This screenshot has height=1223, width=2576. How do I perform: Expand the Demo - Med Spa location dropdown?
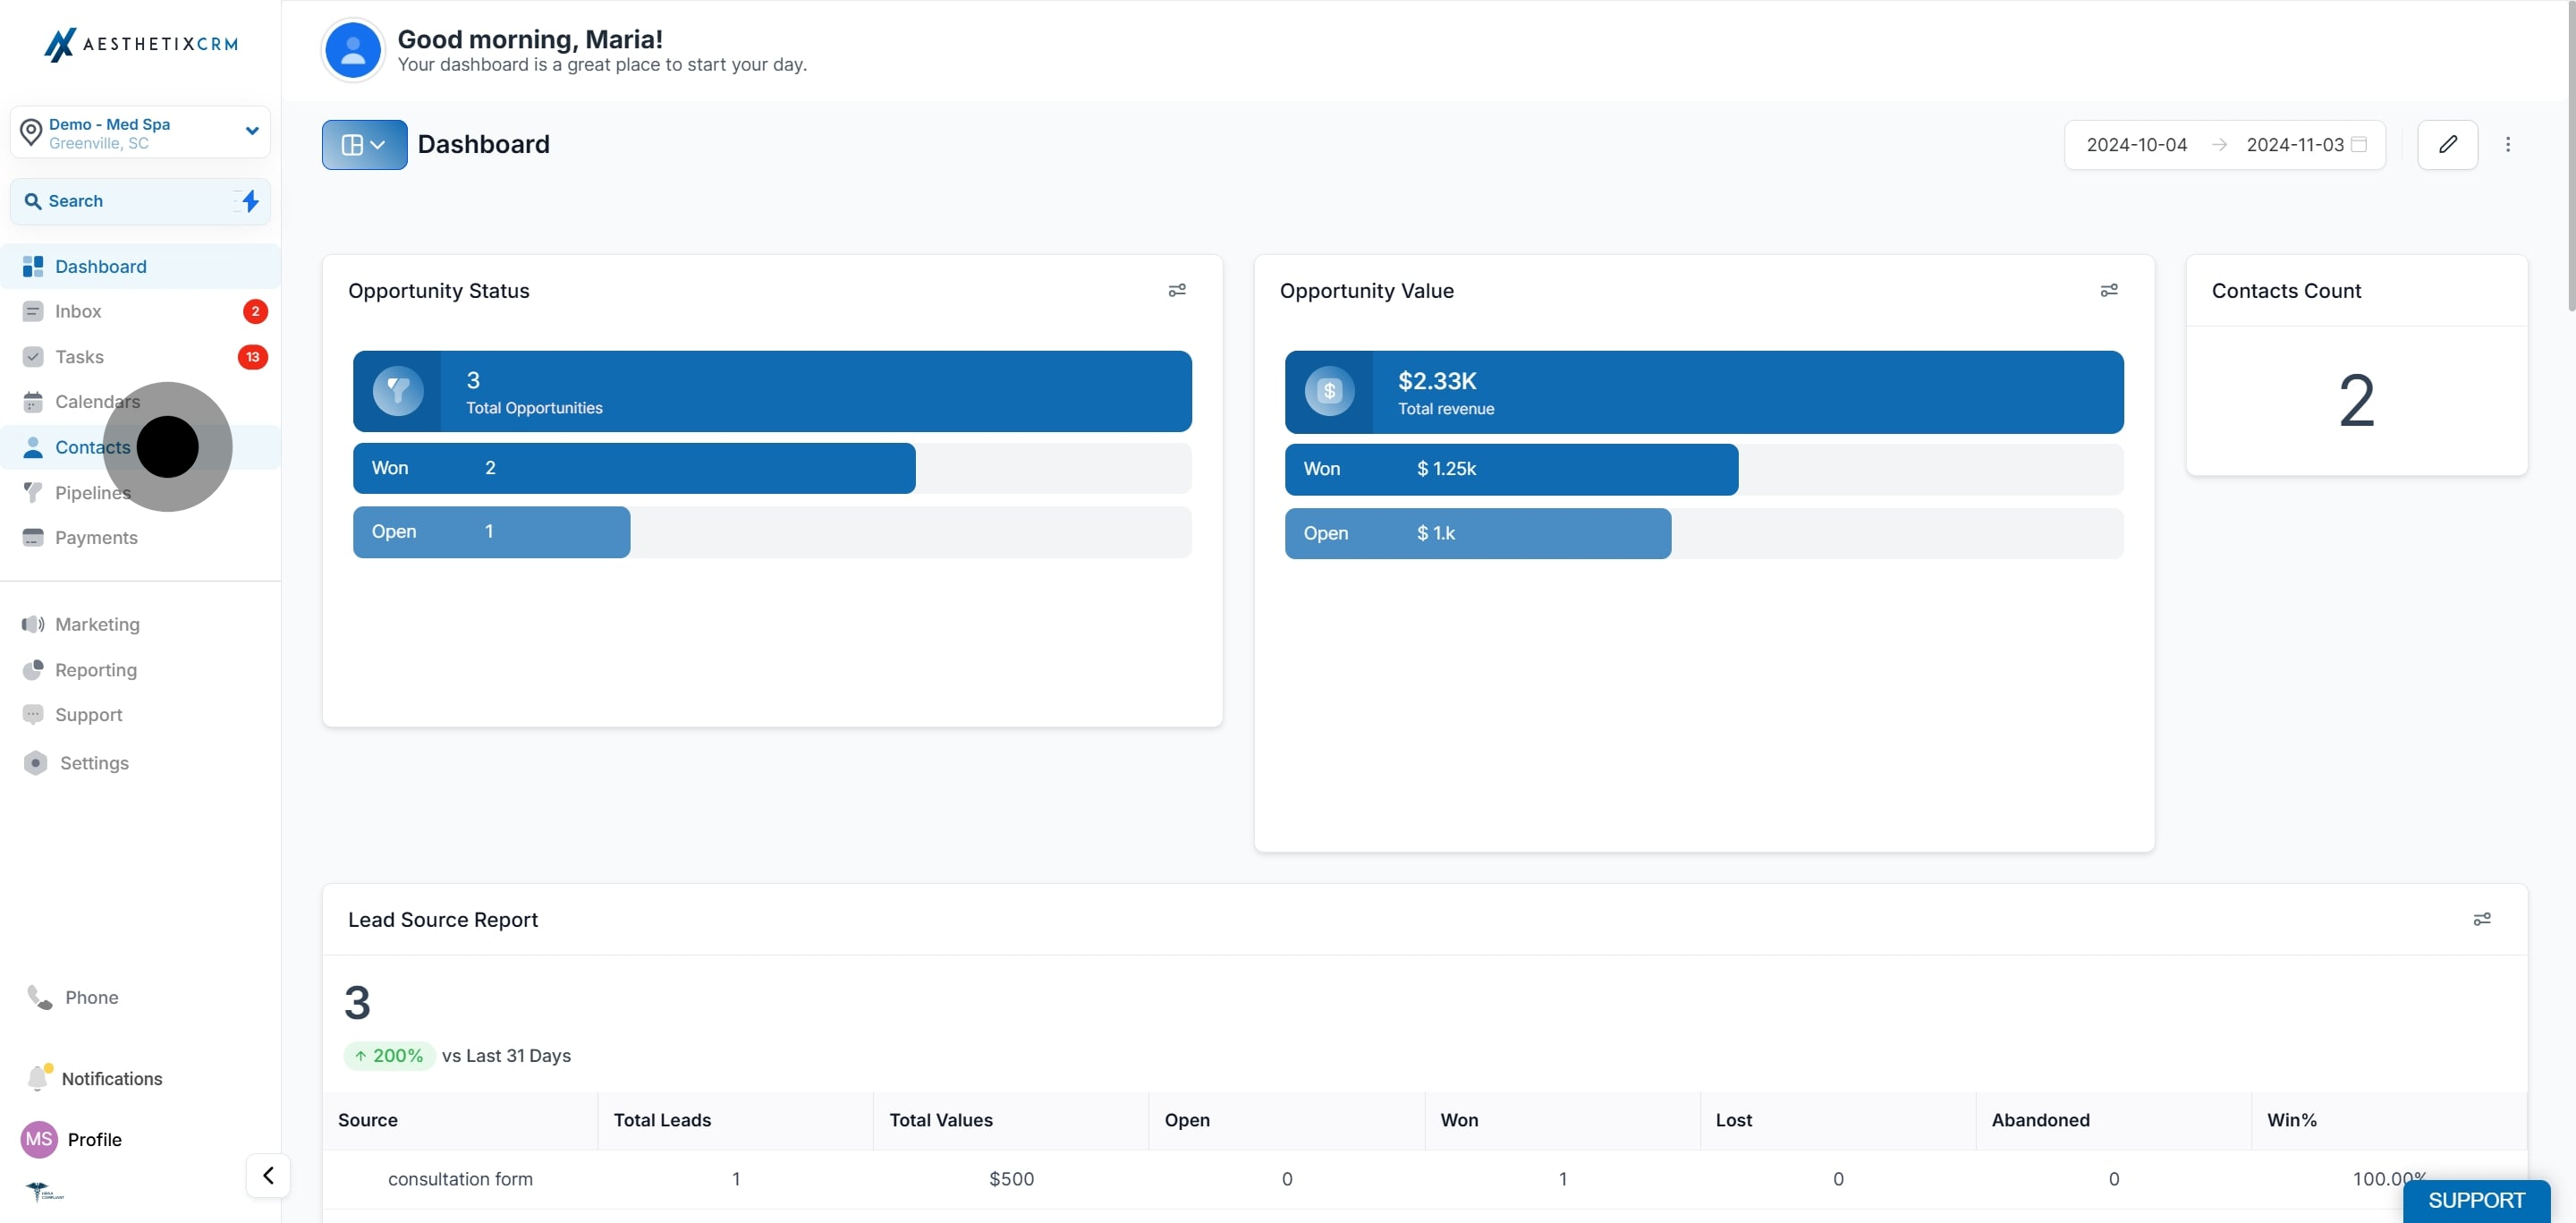[252, 131]
